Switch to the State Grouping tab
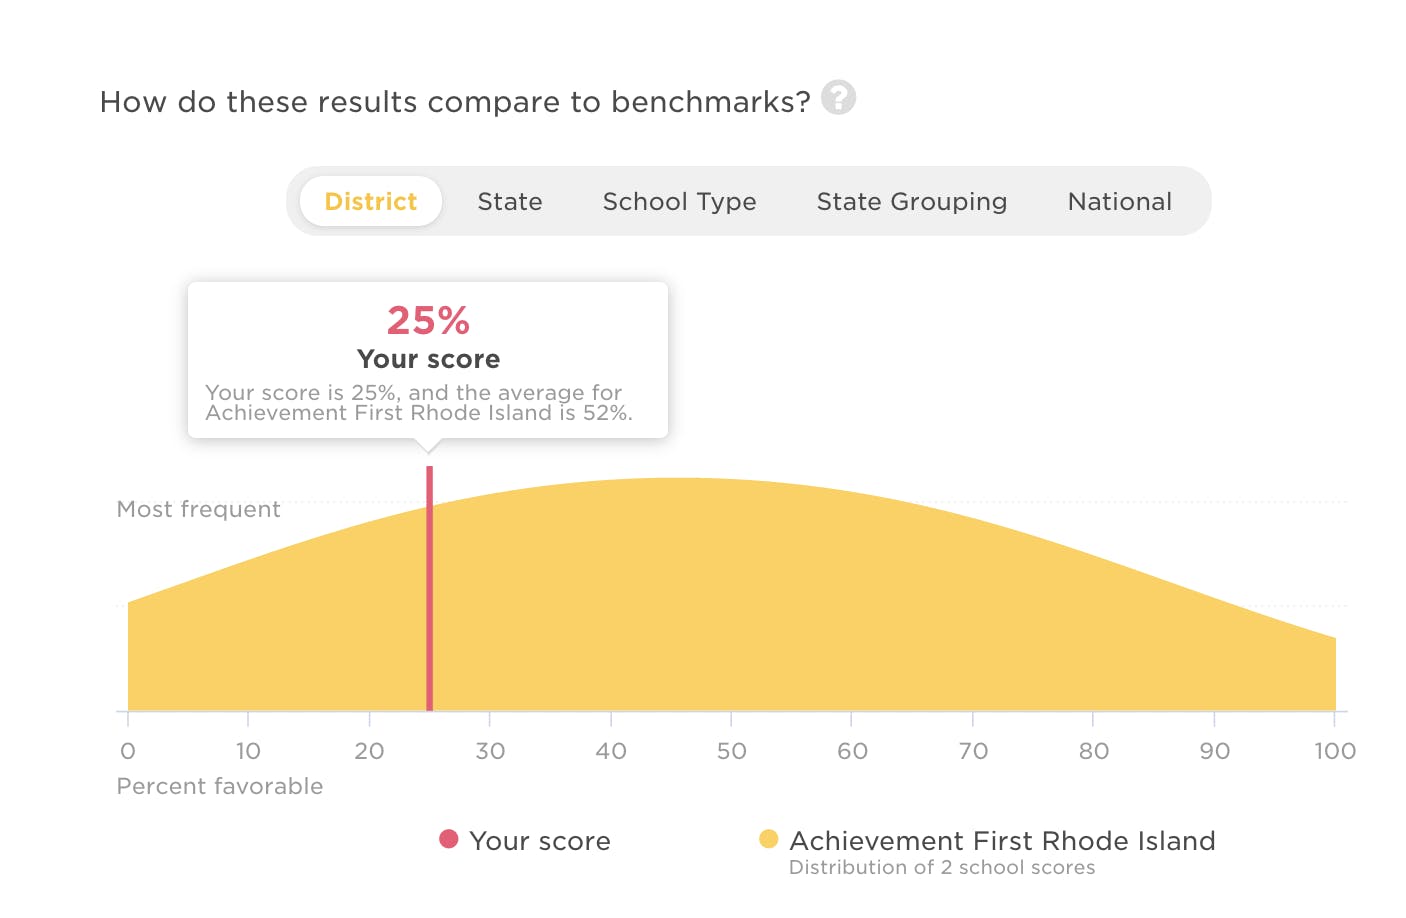The image size is (1406, 918). (911, 201)
